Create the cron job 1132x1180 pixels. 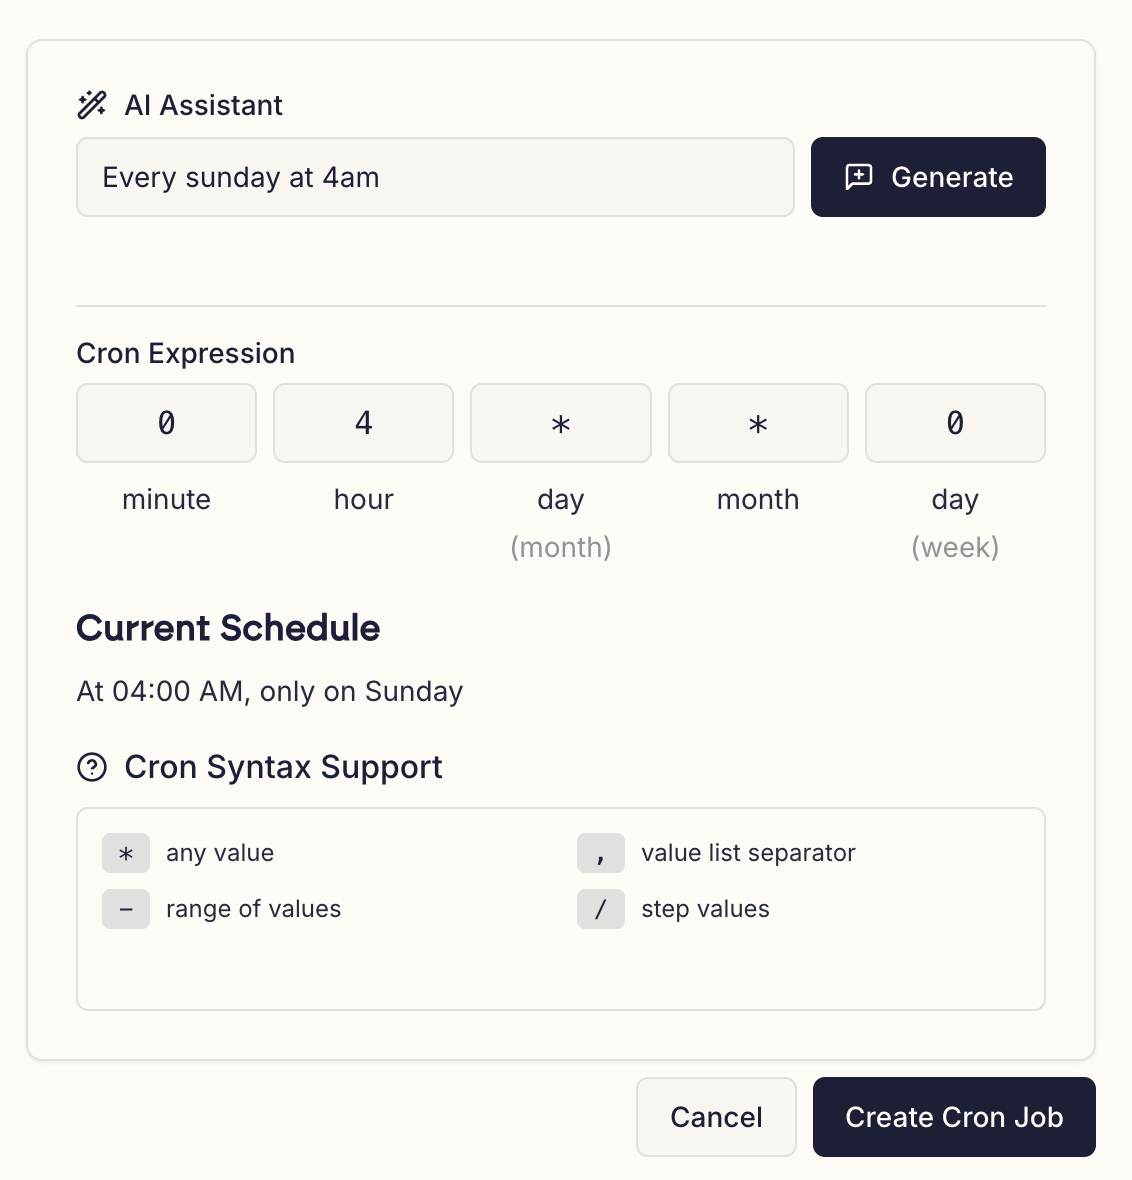click(x=954, y=1117)
